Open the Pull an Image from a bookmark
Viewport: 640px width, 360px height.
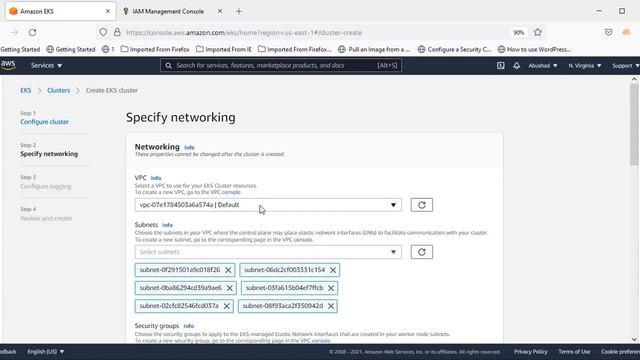[x=374, y=49]
